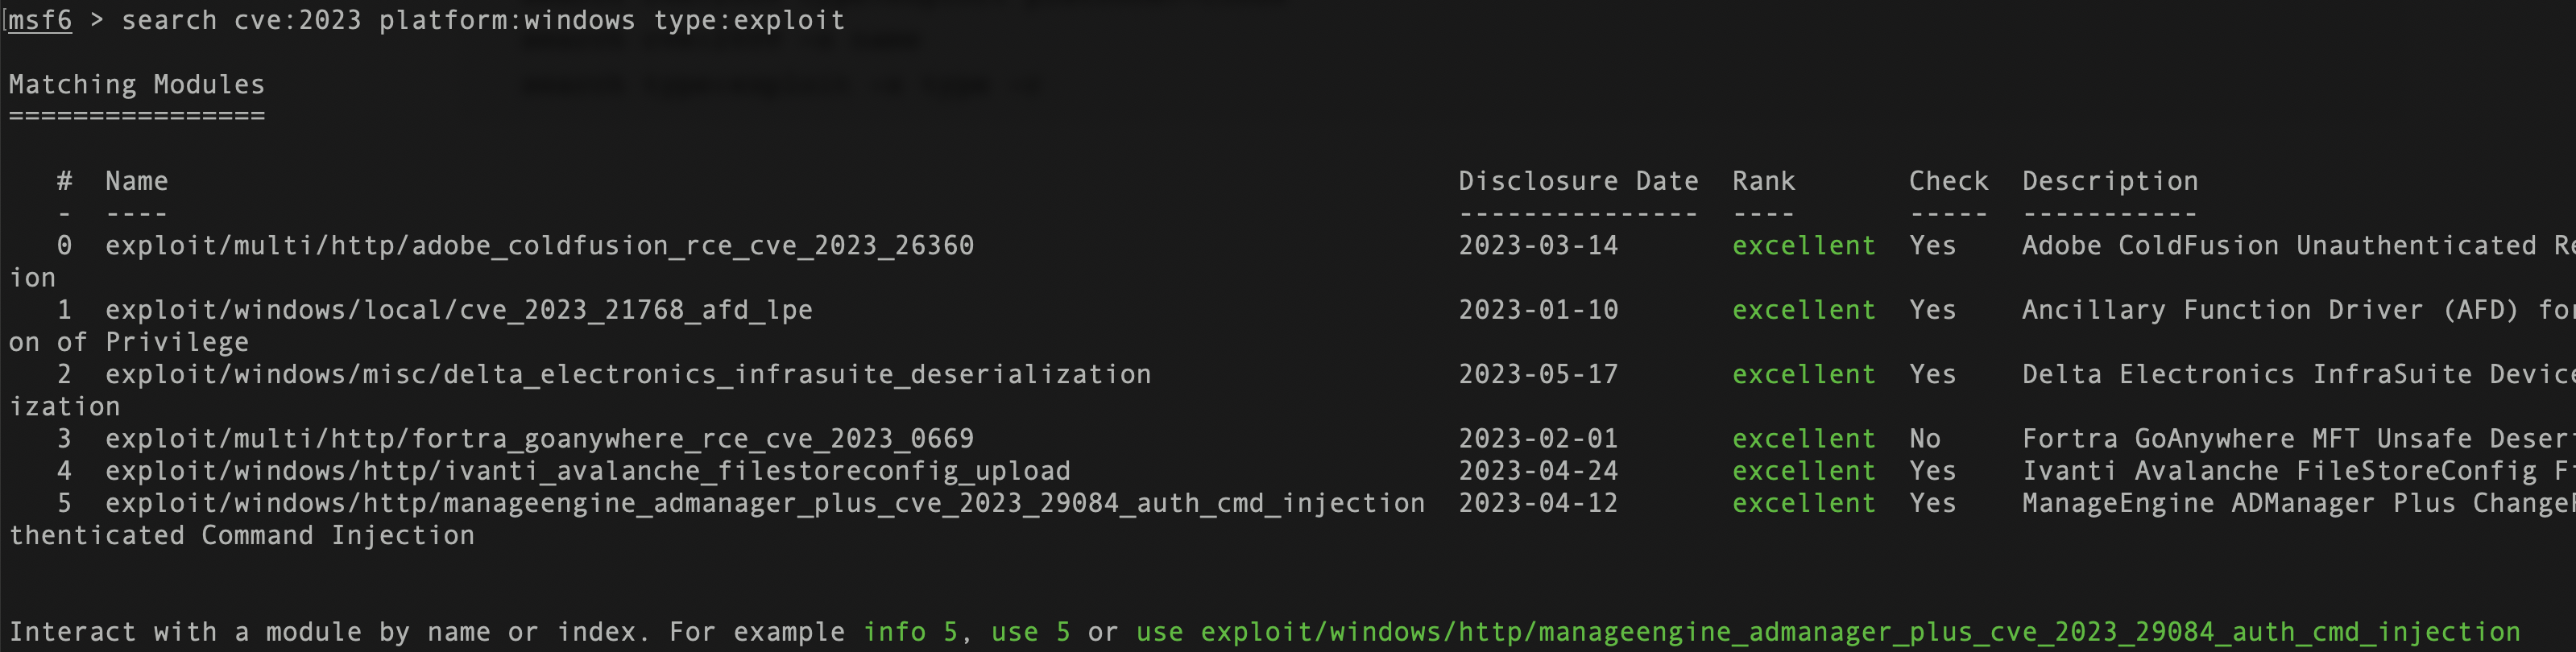
Task: Click the manageengine_admanager_plus module in row 5
Action: [x=765, y=503]
